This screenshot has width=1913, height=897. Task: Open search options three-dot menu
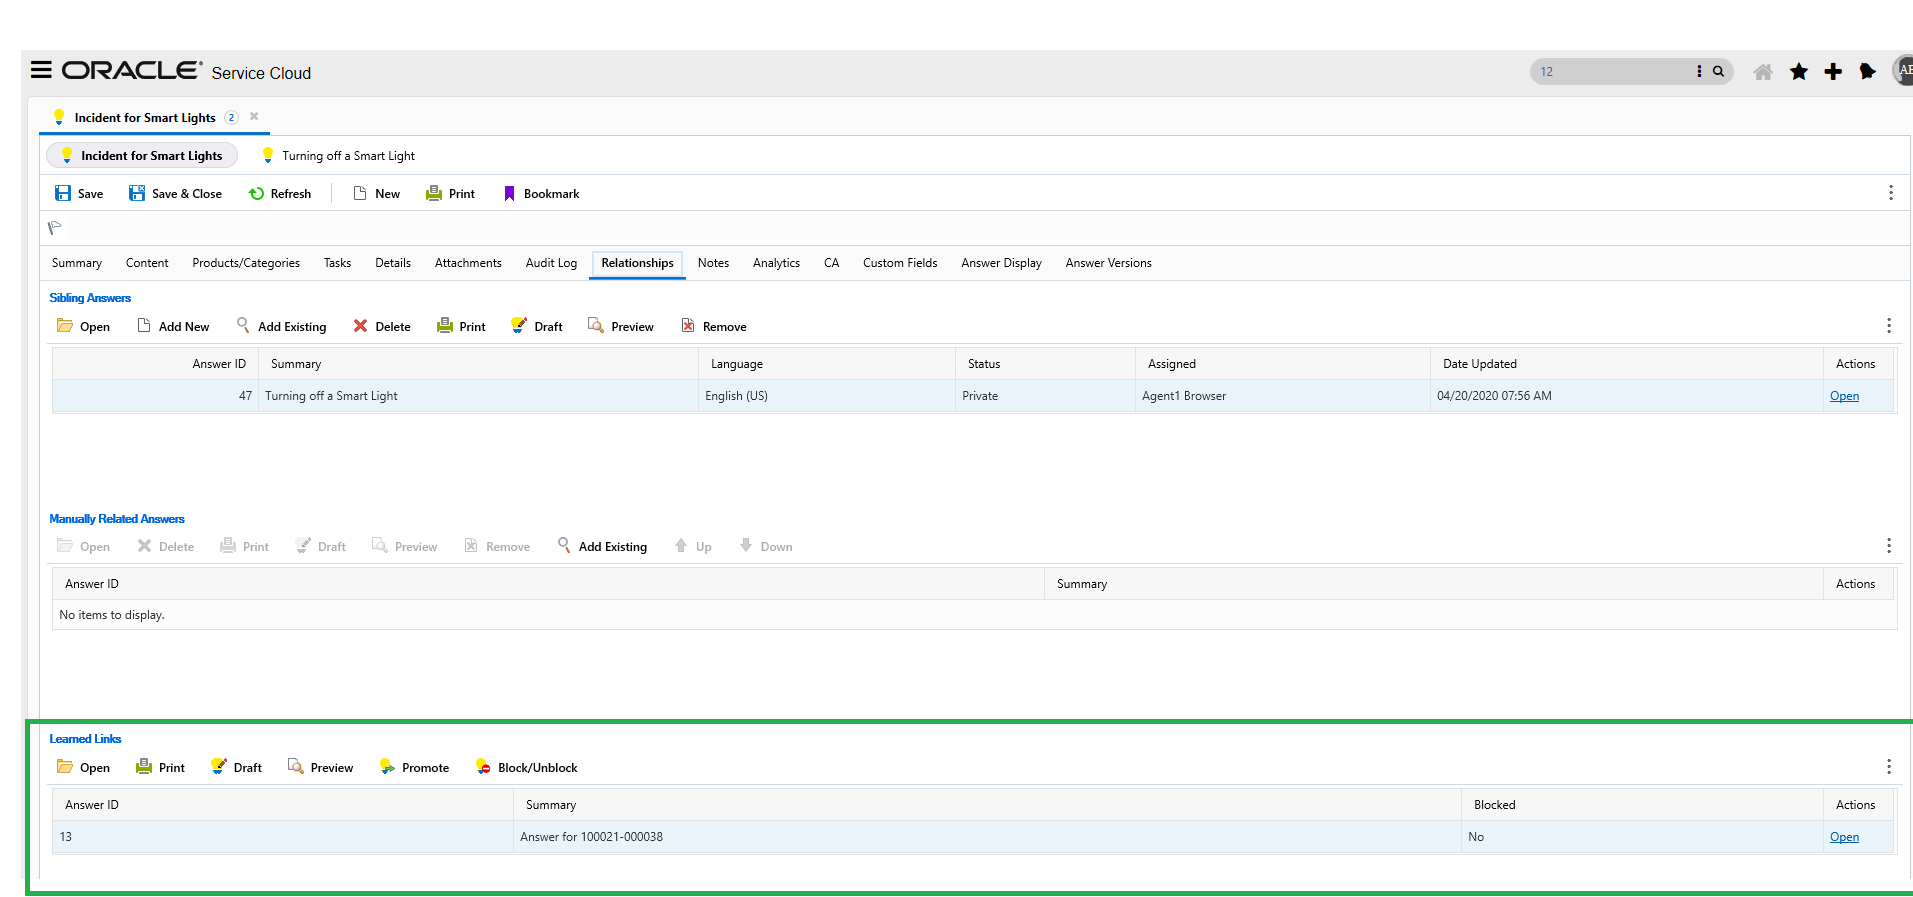[x=1699, y=71]
